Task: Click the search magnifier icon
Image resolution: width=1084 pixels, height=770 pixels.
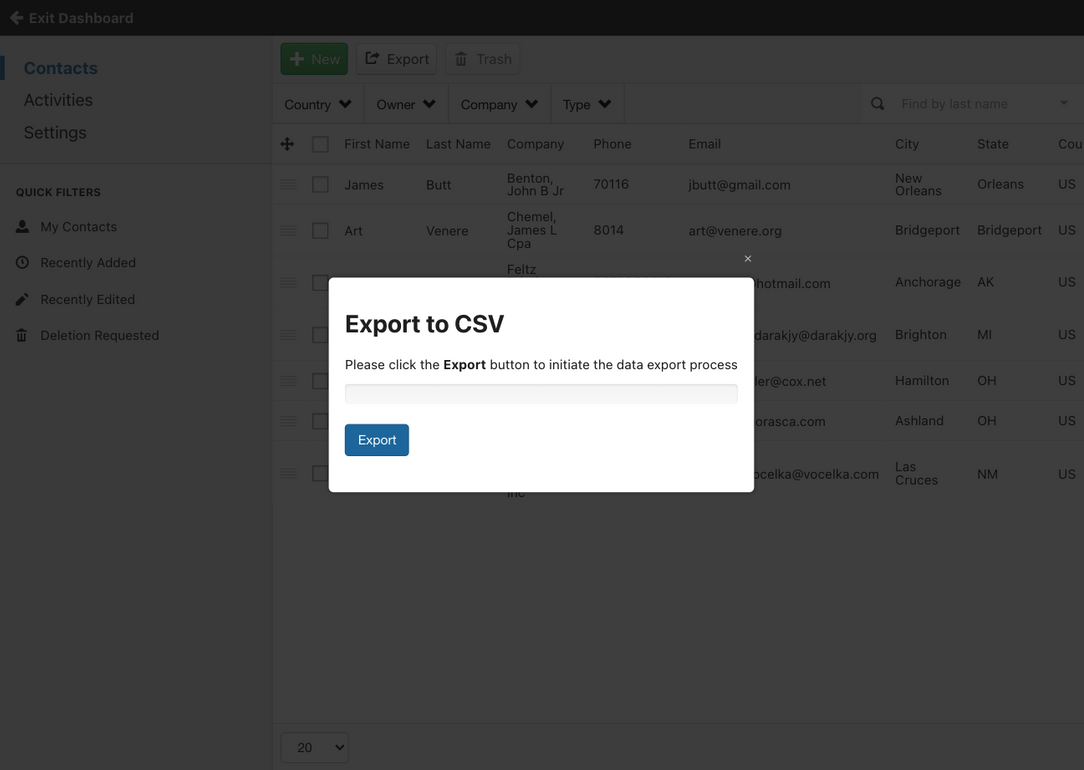Action: pyautogui.click(x=877, y=104)
